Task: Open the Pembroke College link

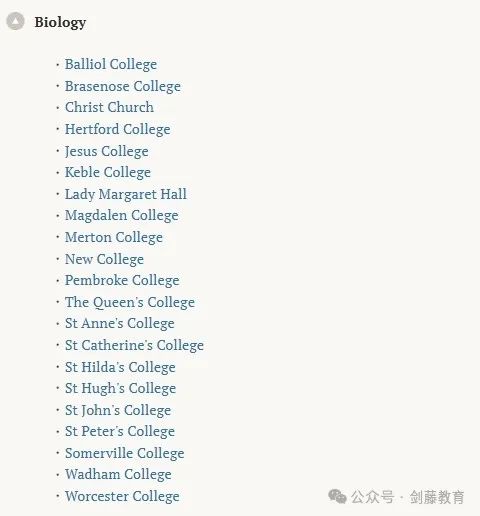Action: pyautogui.click(x=122, y=280)
